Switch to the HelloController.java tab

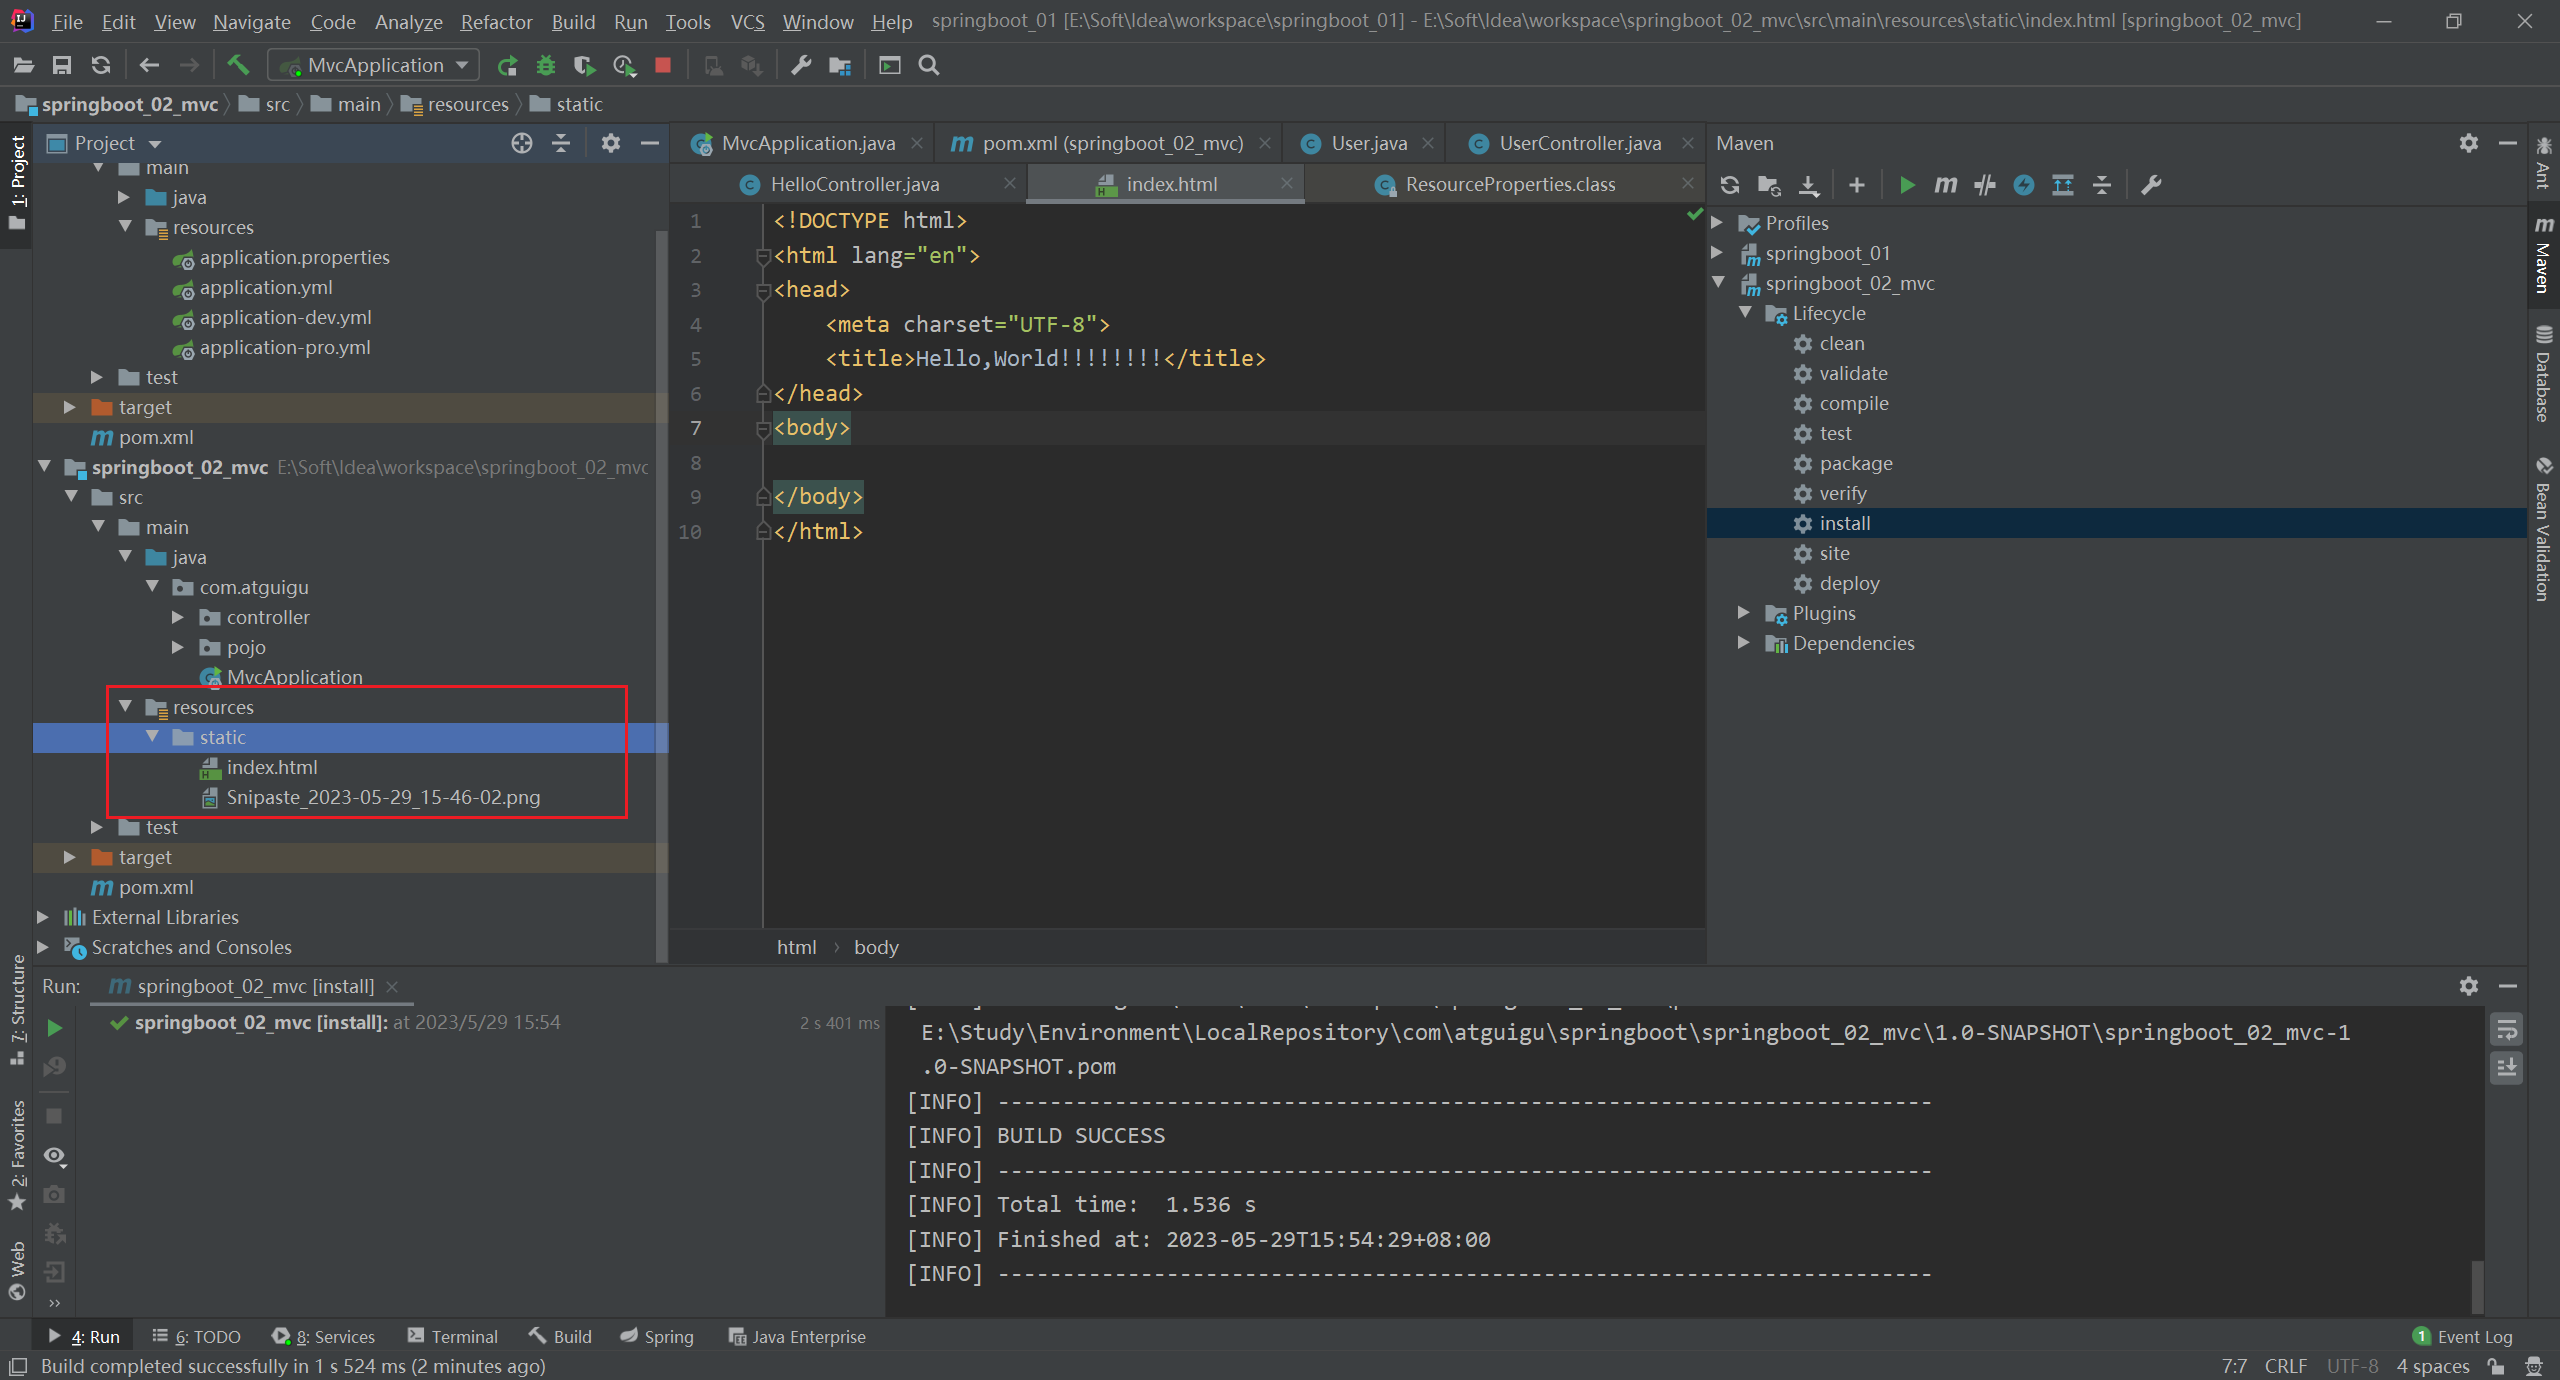pyautogui.click(x=855, y=184)
